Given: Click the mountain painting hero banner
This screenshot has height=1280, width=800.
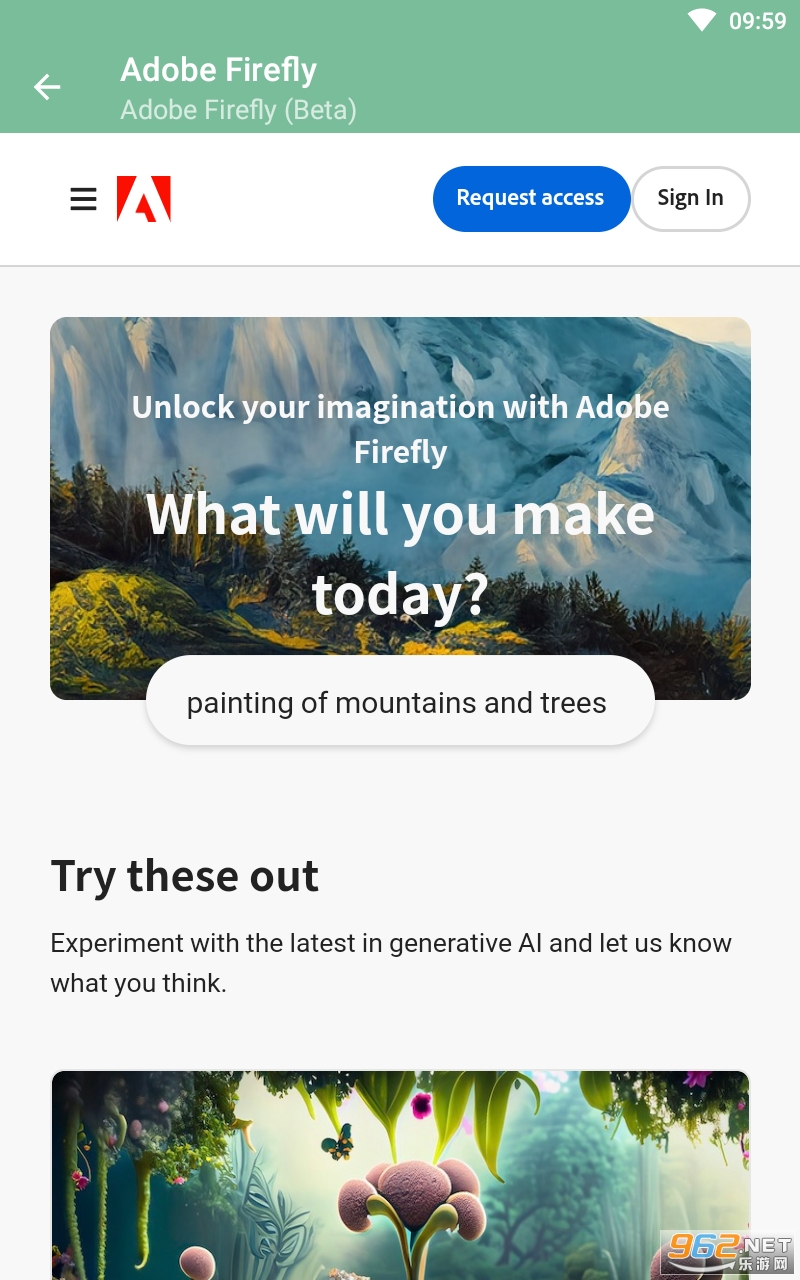Looking at the screenshot, I should 400,360.
